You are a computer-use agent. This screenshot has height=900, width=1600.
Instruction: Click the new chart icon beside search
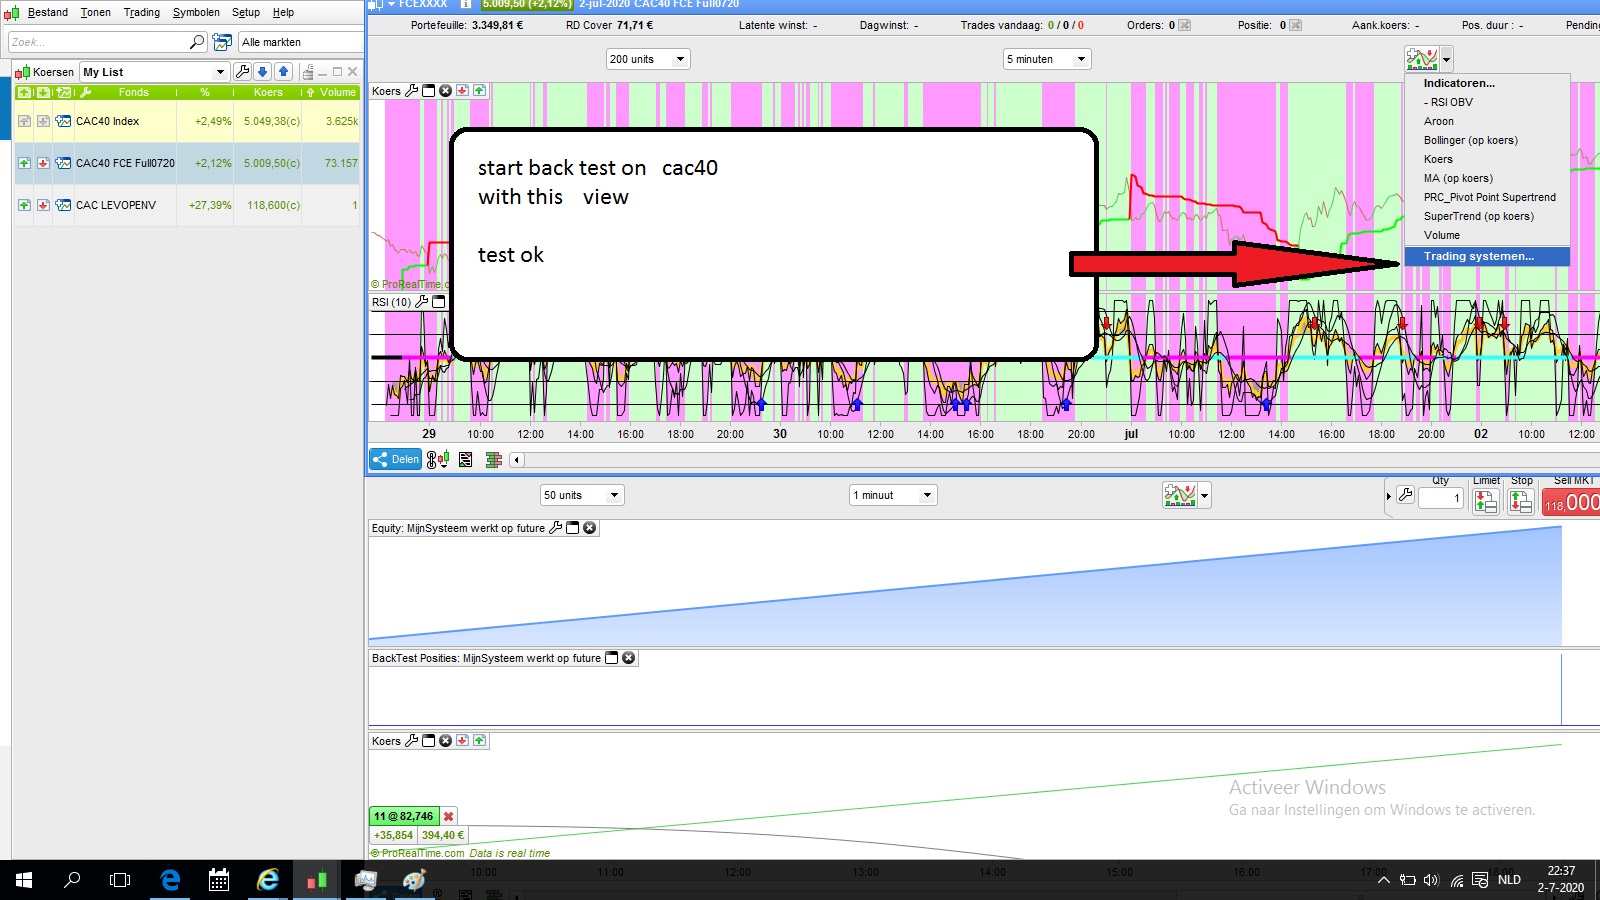click(222, 42)
